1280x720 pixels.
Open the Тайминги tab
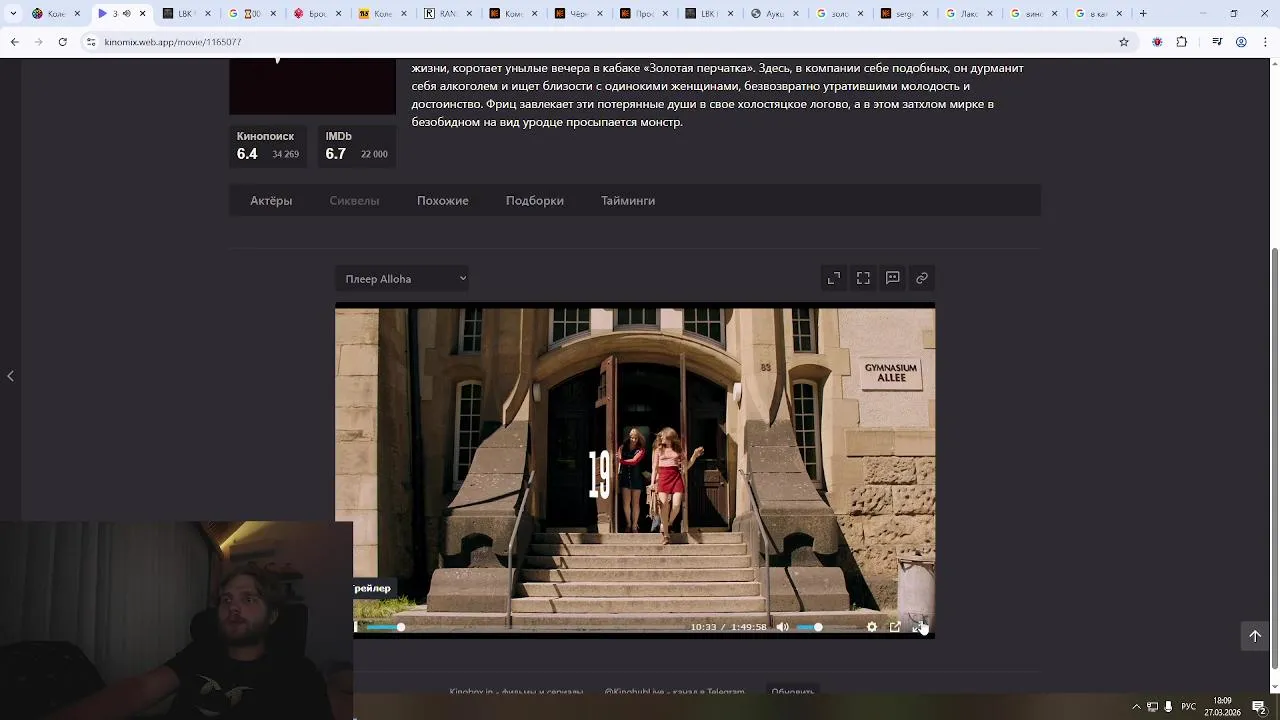pyautogui.click(x=628, y=201)
